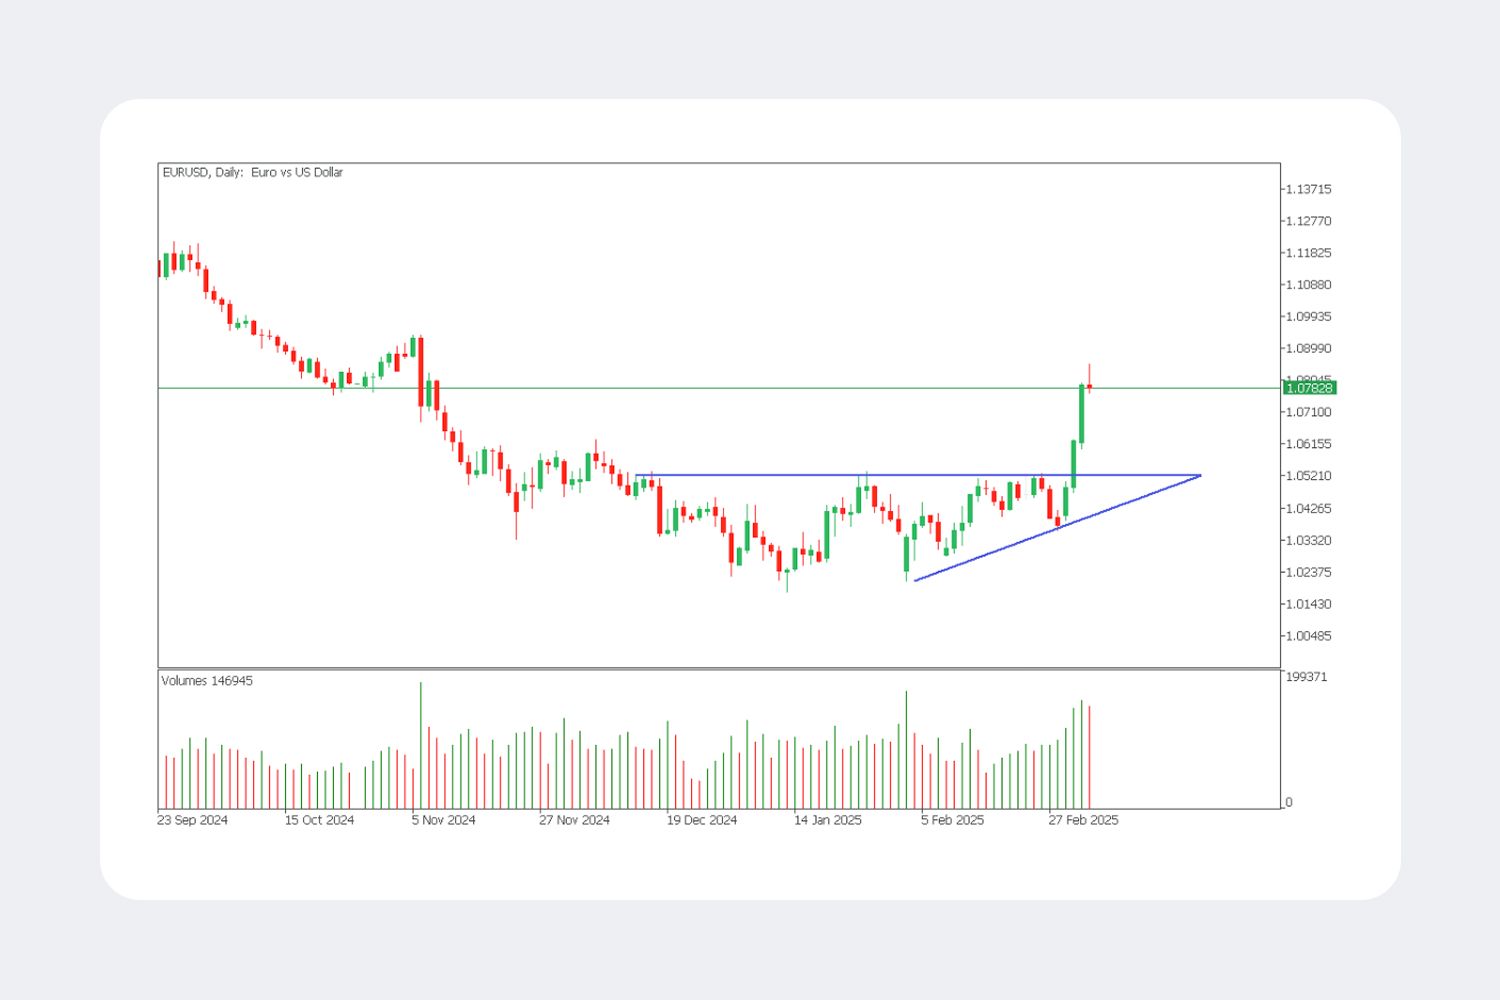The height and width of the screenshot is (1000, 1500).
Task: Click the 1.00485 price axis label
Action: point(1308,636)
